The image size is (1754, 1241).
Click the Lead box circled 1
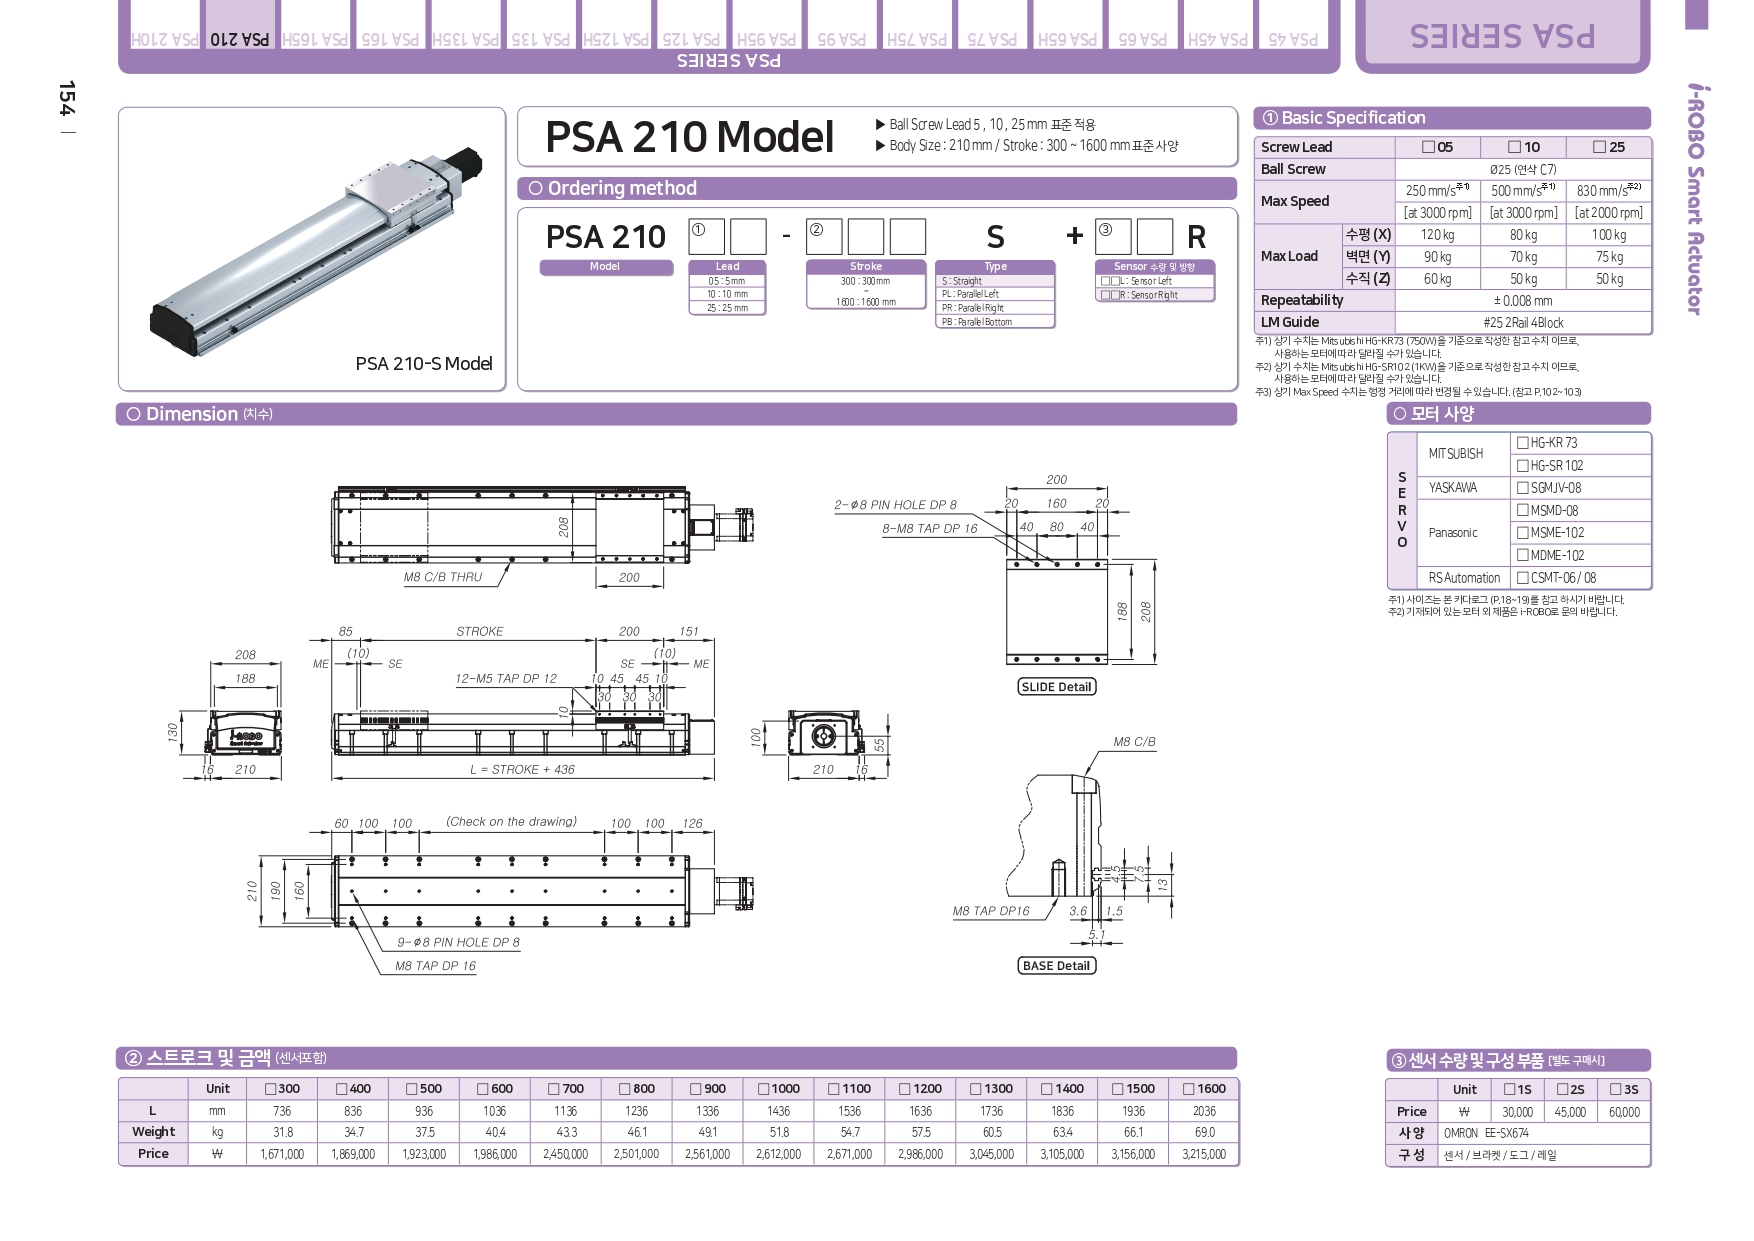click(x=708, y=237)
